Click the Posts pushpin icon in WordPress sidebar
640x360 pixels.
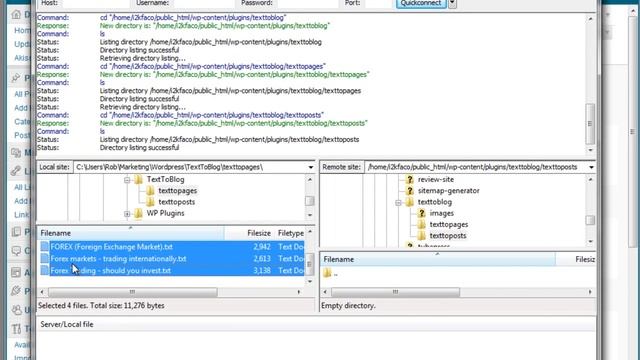[x=16, y=77]
